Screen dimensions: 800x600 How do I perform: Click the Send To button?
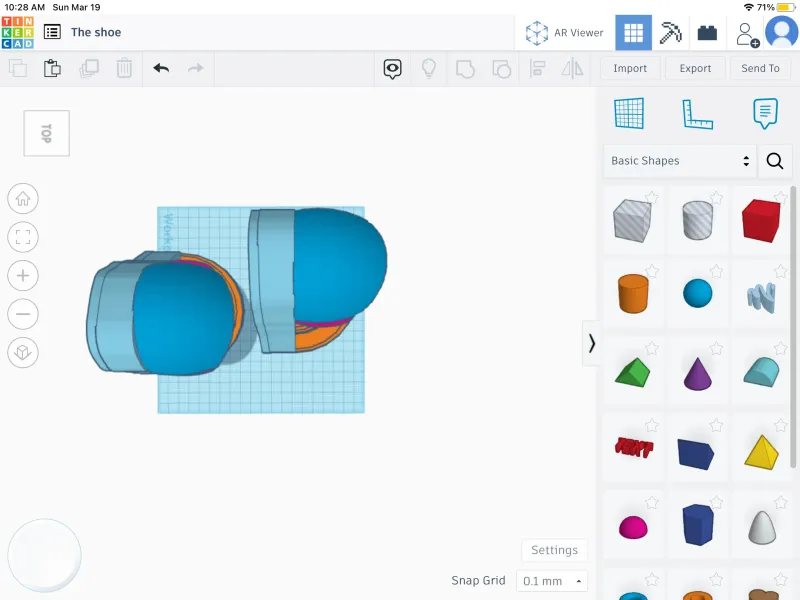click(x=760, y=68)
